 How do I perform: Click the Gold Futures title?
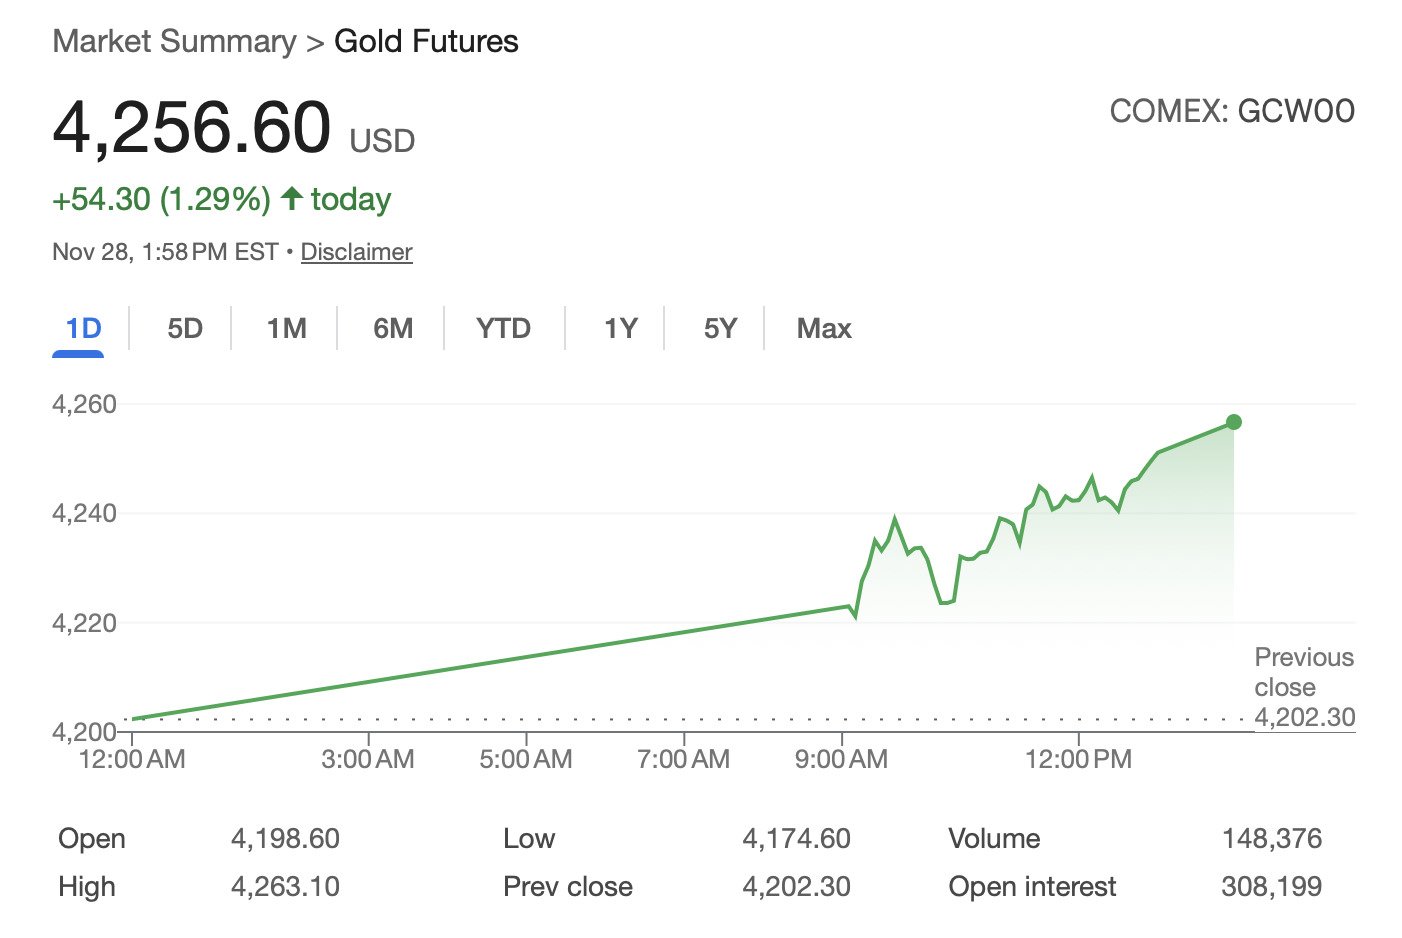[x=426, y=42]
